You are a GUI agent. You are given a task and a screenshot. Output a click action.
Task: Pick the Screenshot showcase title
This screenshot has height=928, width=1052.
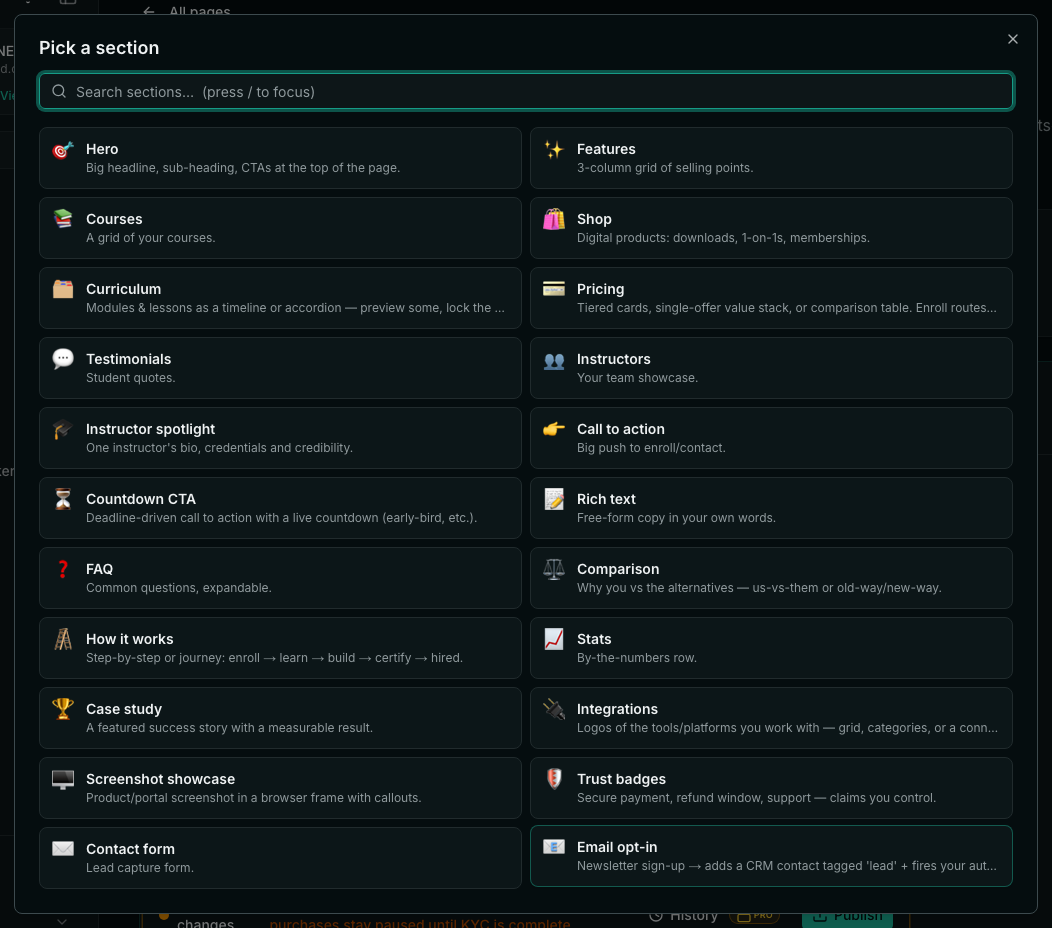click(x=160, y=779)
